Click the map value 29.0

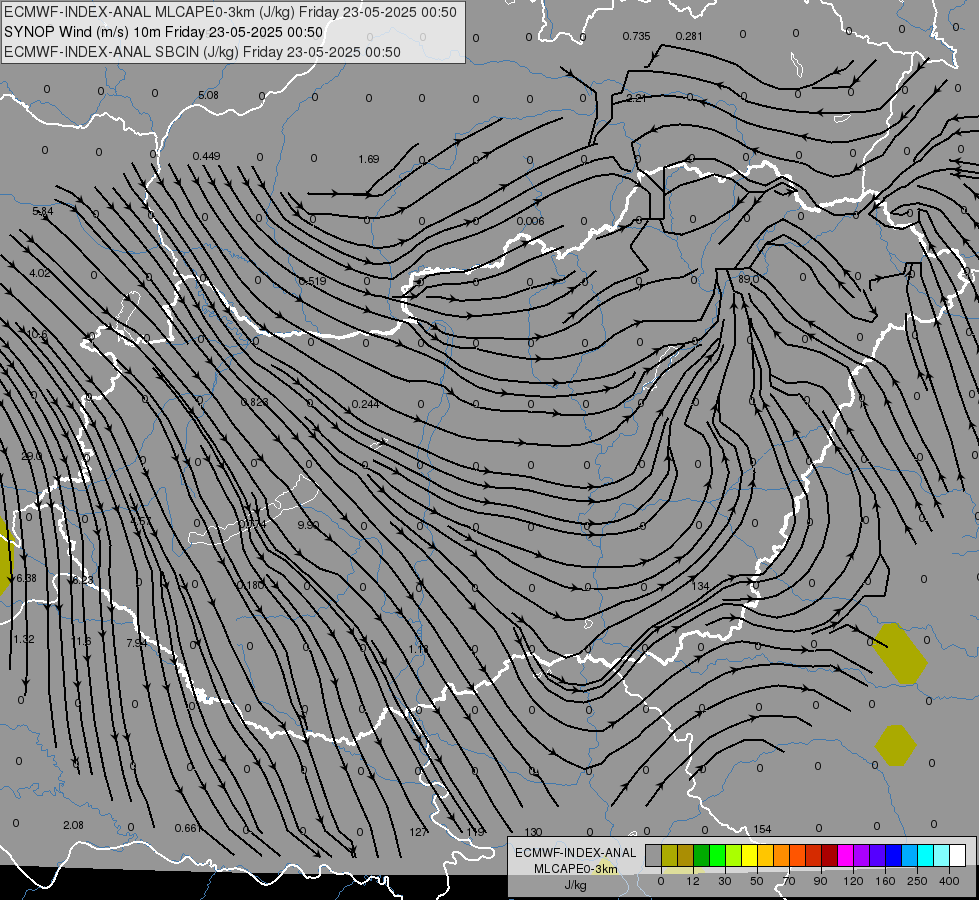31,457
